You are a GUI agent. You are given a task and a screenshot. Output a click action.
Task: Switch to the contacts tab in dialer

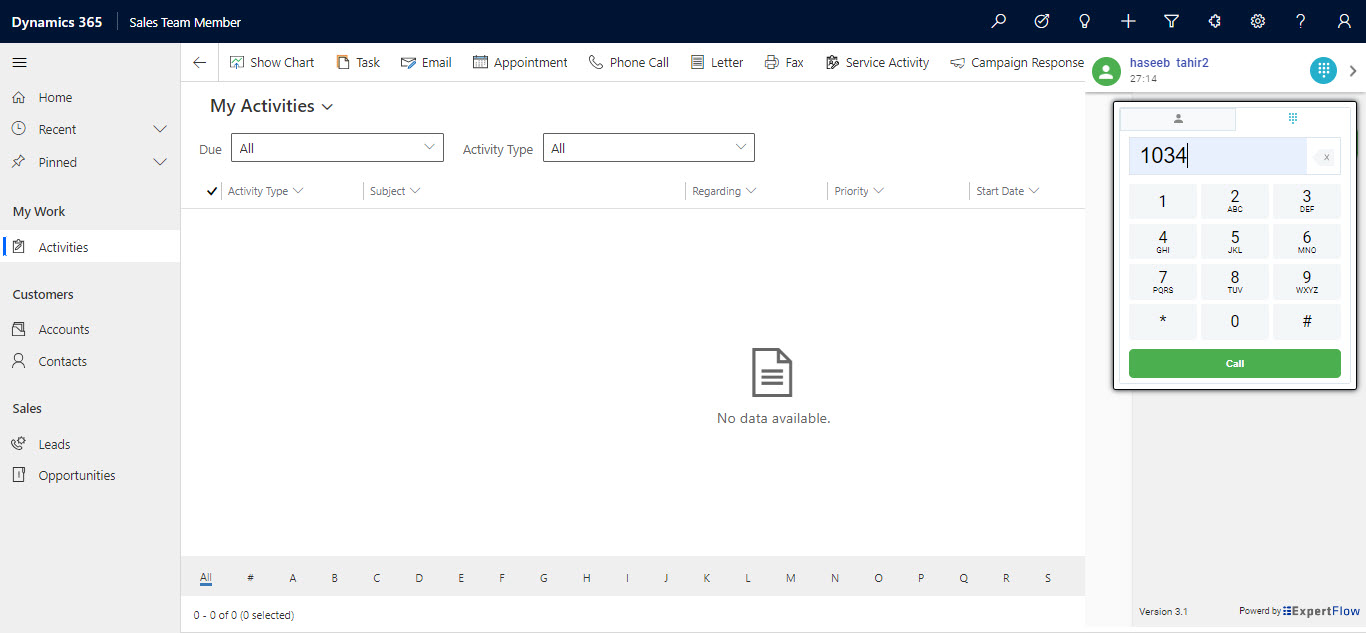(1178, 119)
